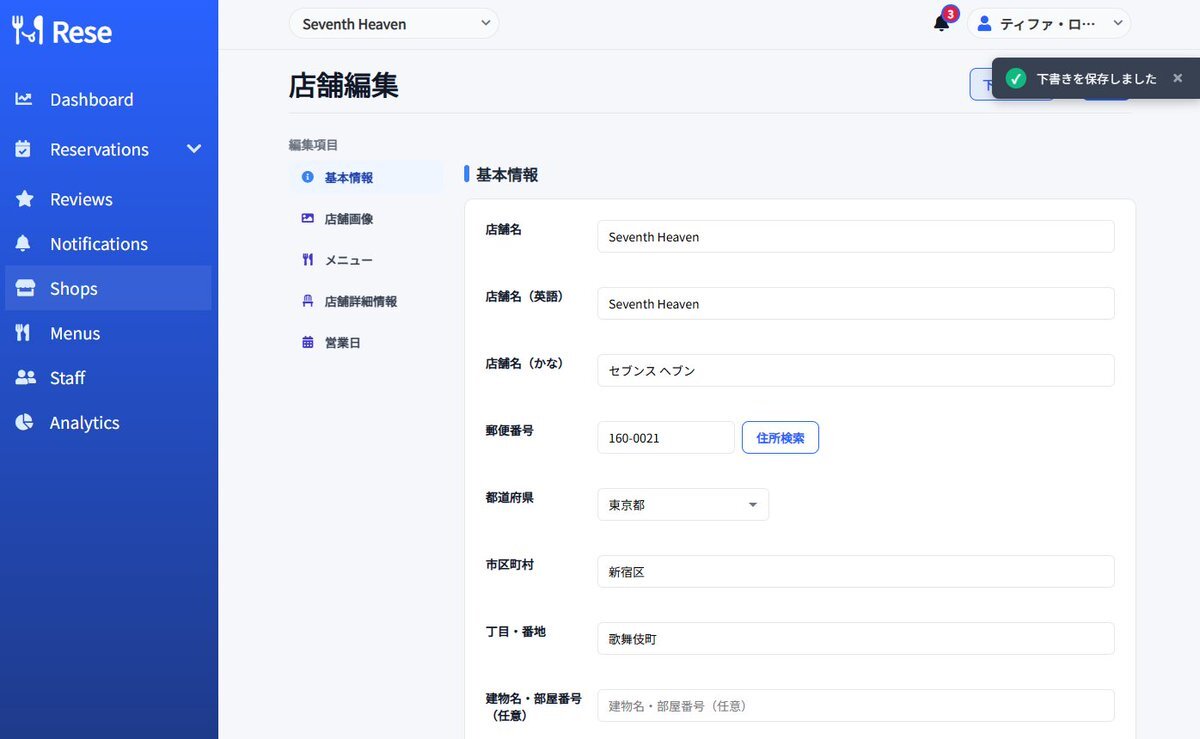Screen dimensions: 1200x739
Task: Focus the 建物名・部屋番号 field
Action: pos(855,706)
